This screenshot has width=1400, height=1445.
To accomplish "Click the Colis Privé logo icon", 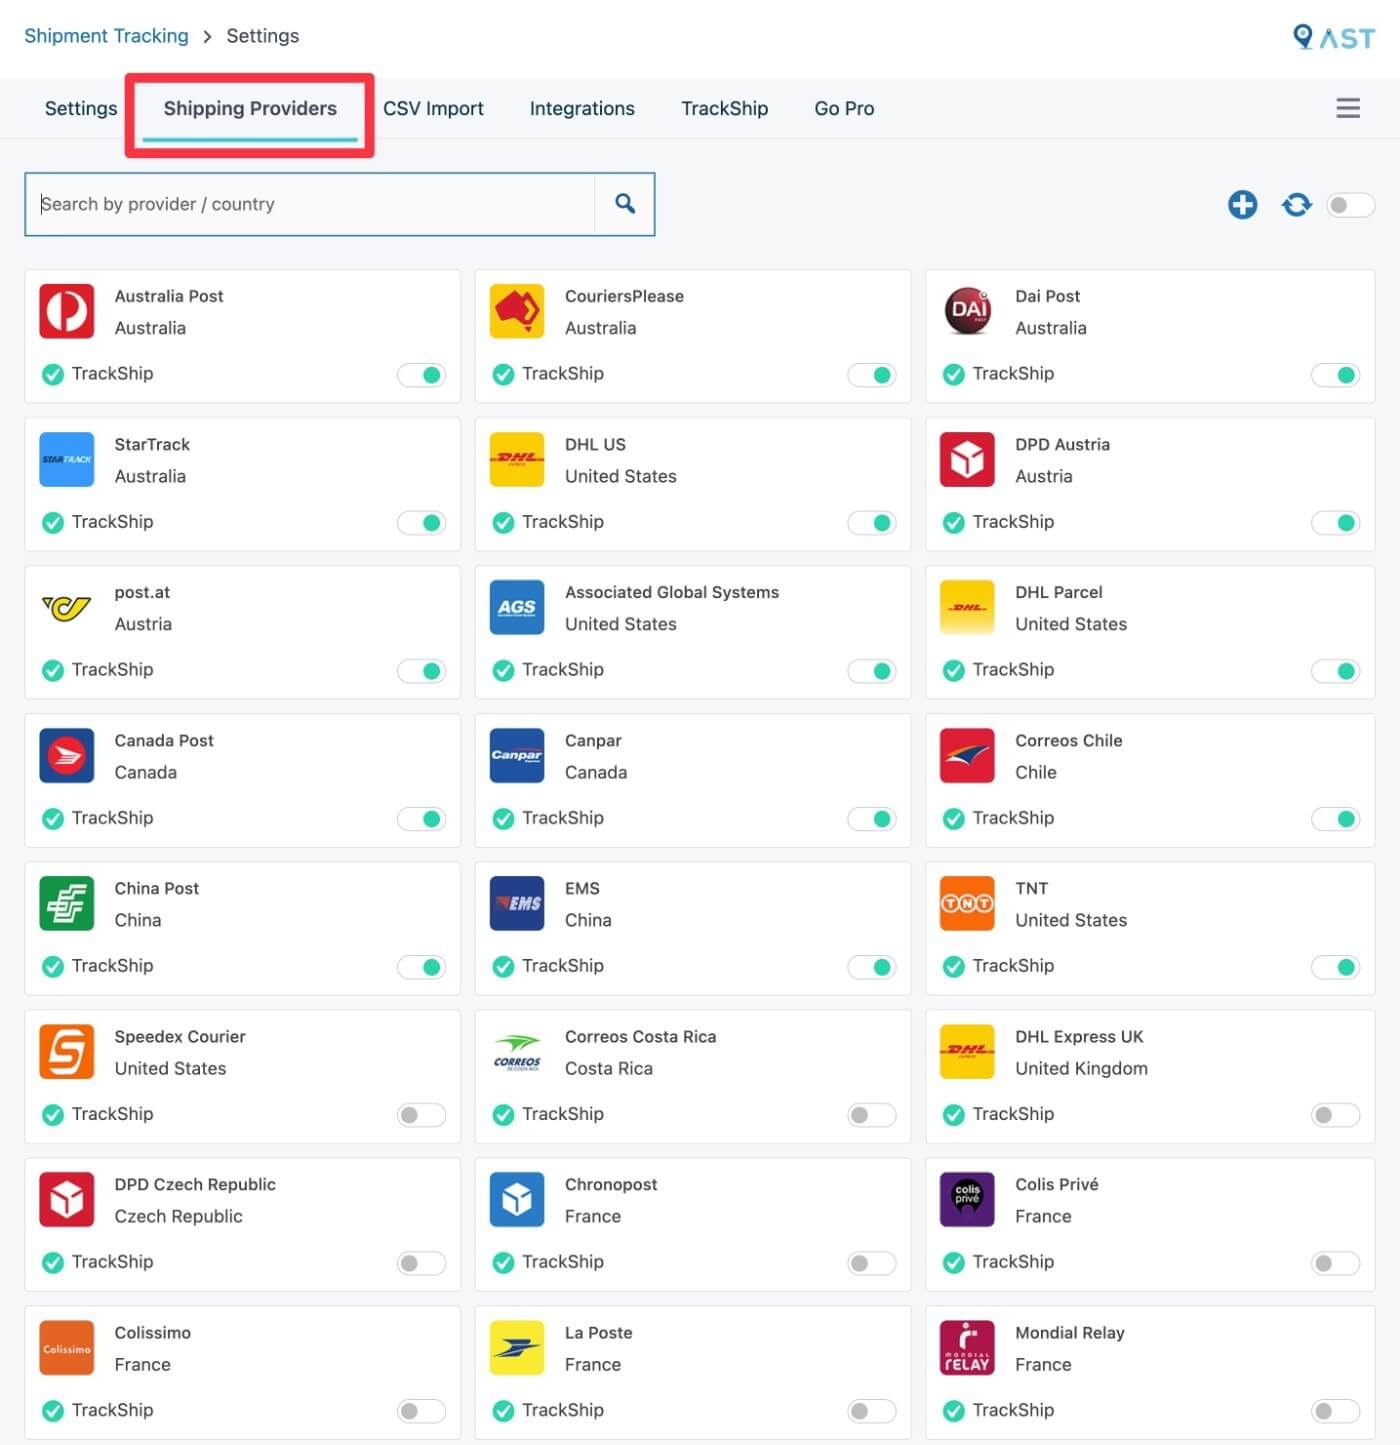I will pos(967,1199).
